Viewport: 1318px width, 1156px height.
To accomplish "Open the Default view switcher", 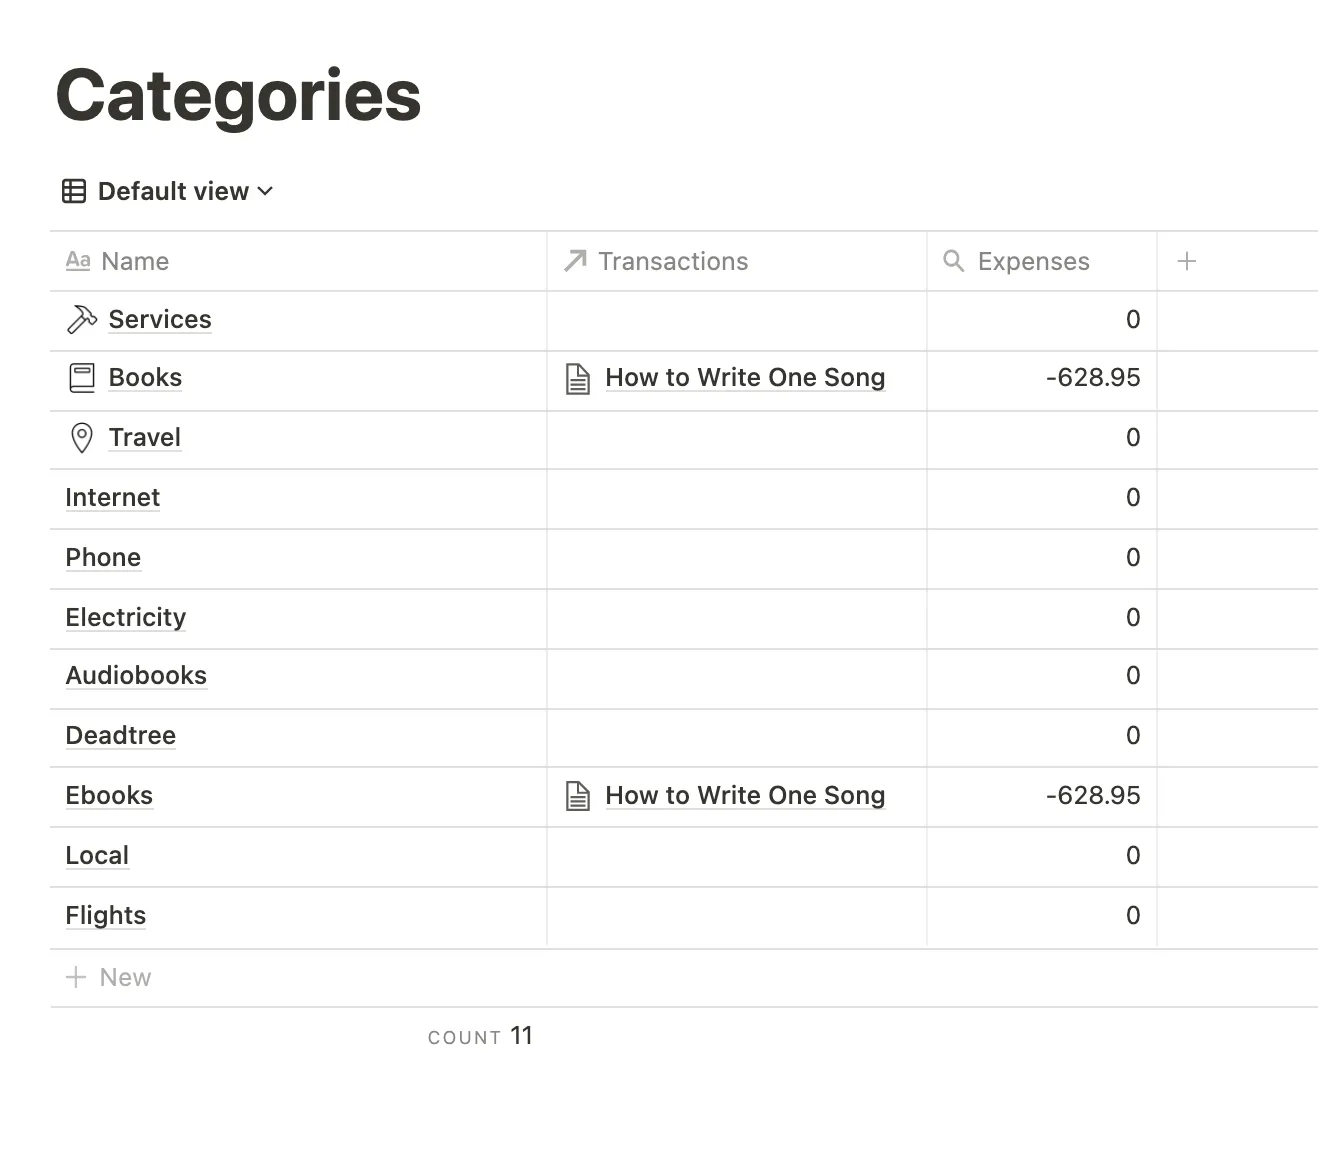I will pyautogui.click(x=168, y=191).
